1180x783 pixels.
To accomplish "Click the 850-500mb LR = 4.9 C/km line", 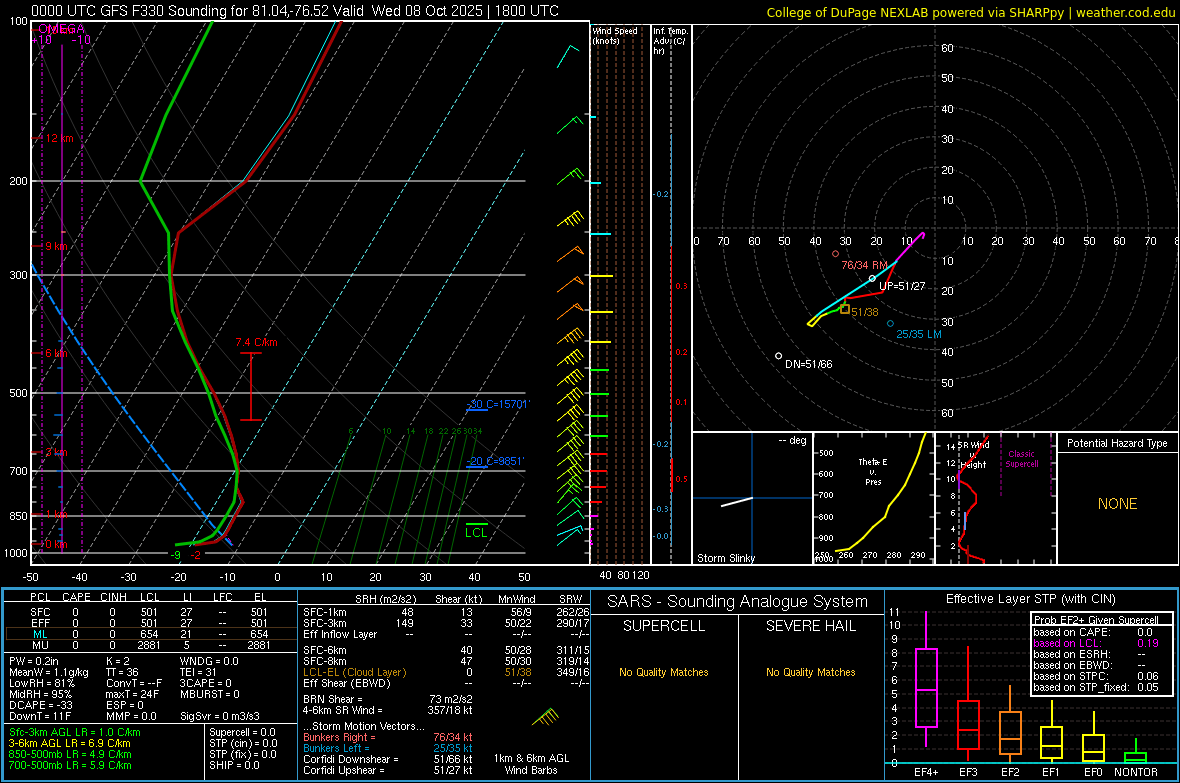I will (x=70, y=754).
